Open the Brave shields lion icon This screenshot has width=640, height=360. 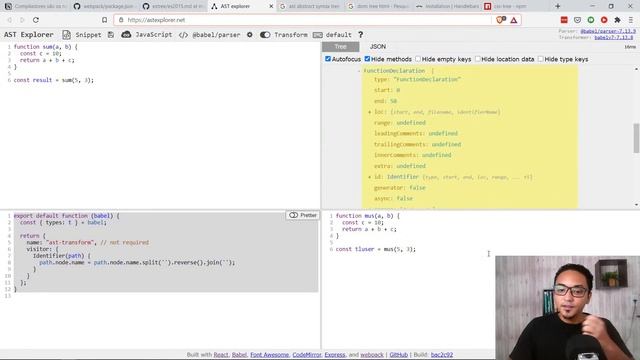pyautogui.click(x=500, y=20)
